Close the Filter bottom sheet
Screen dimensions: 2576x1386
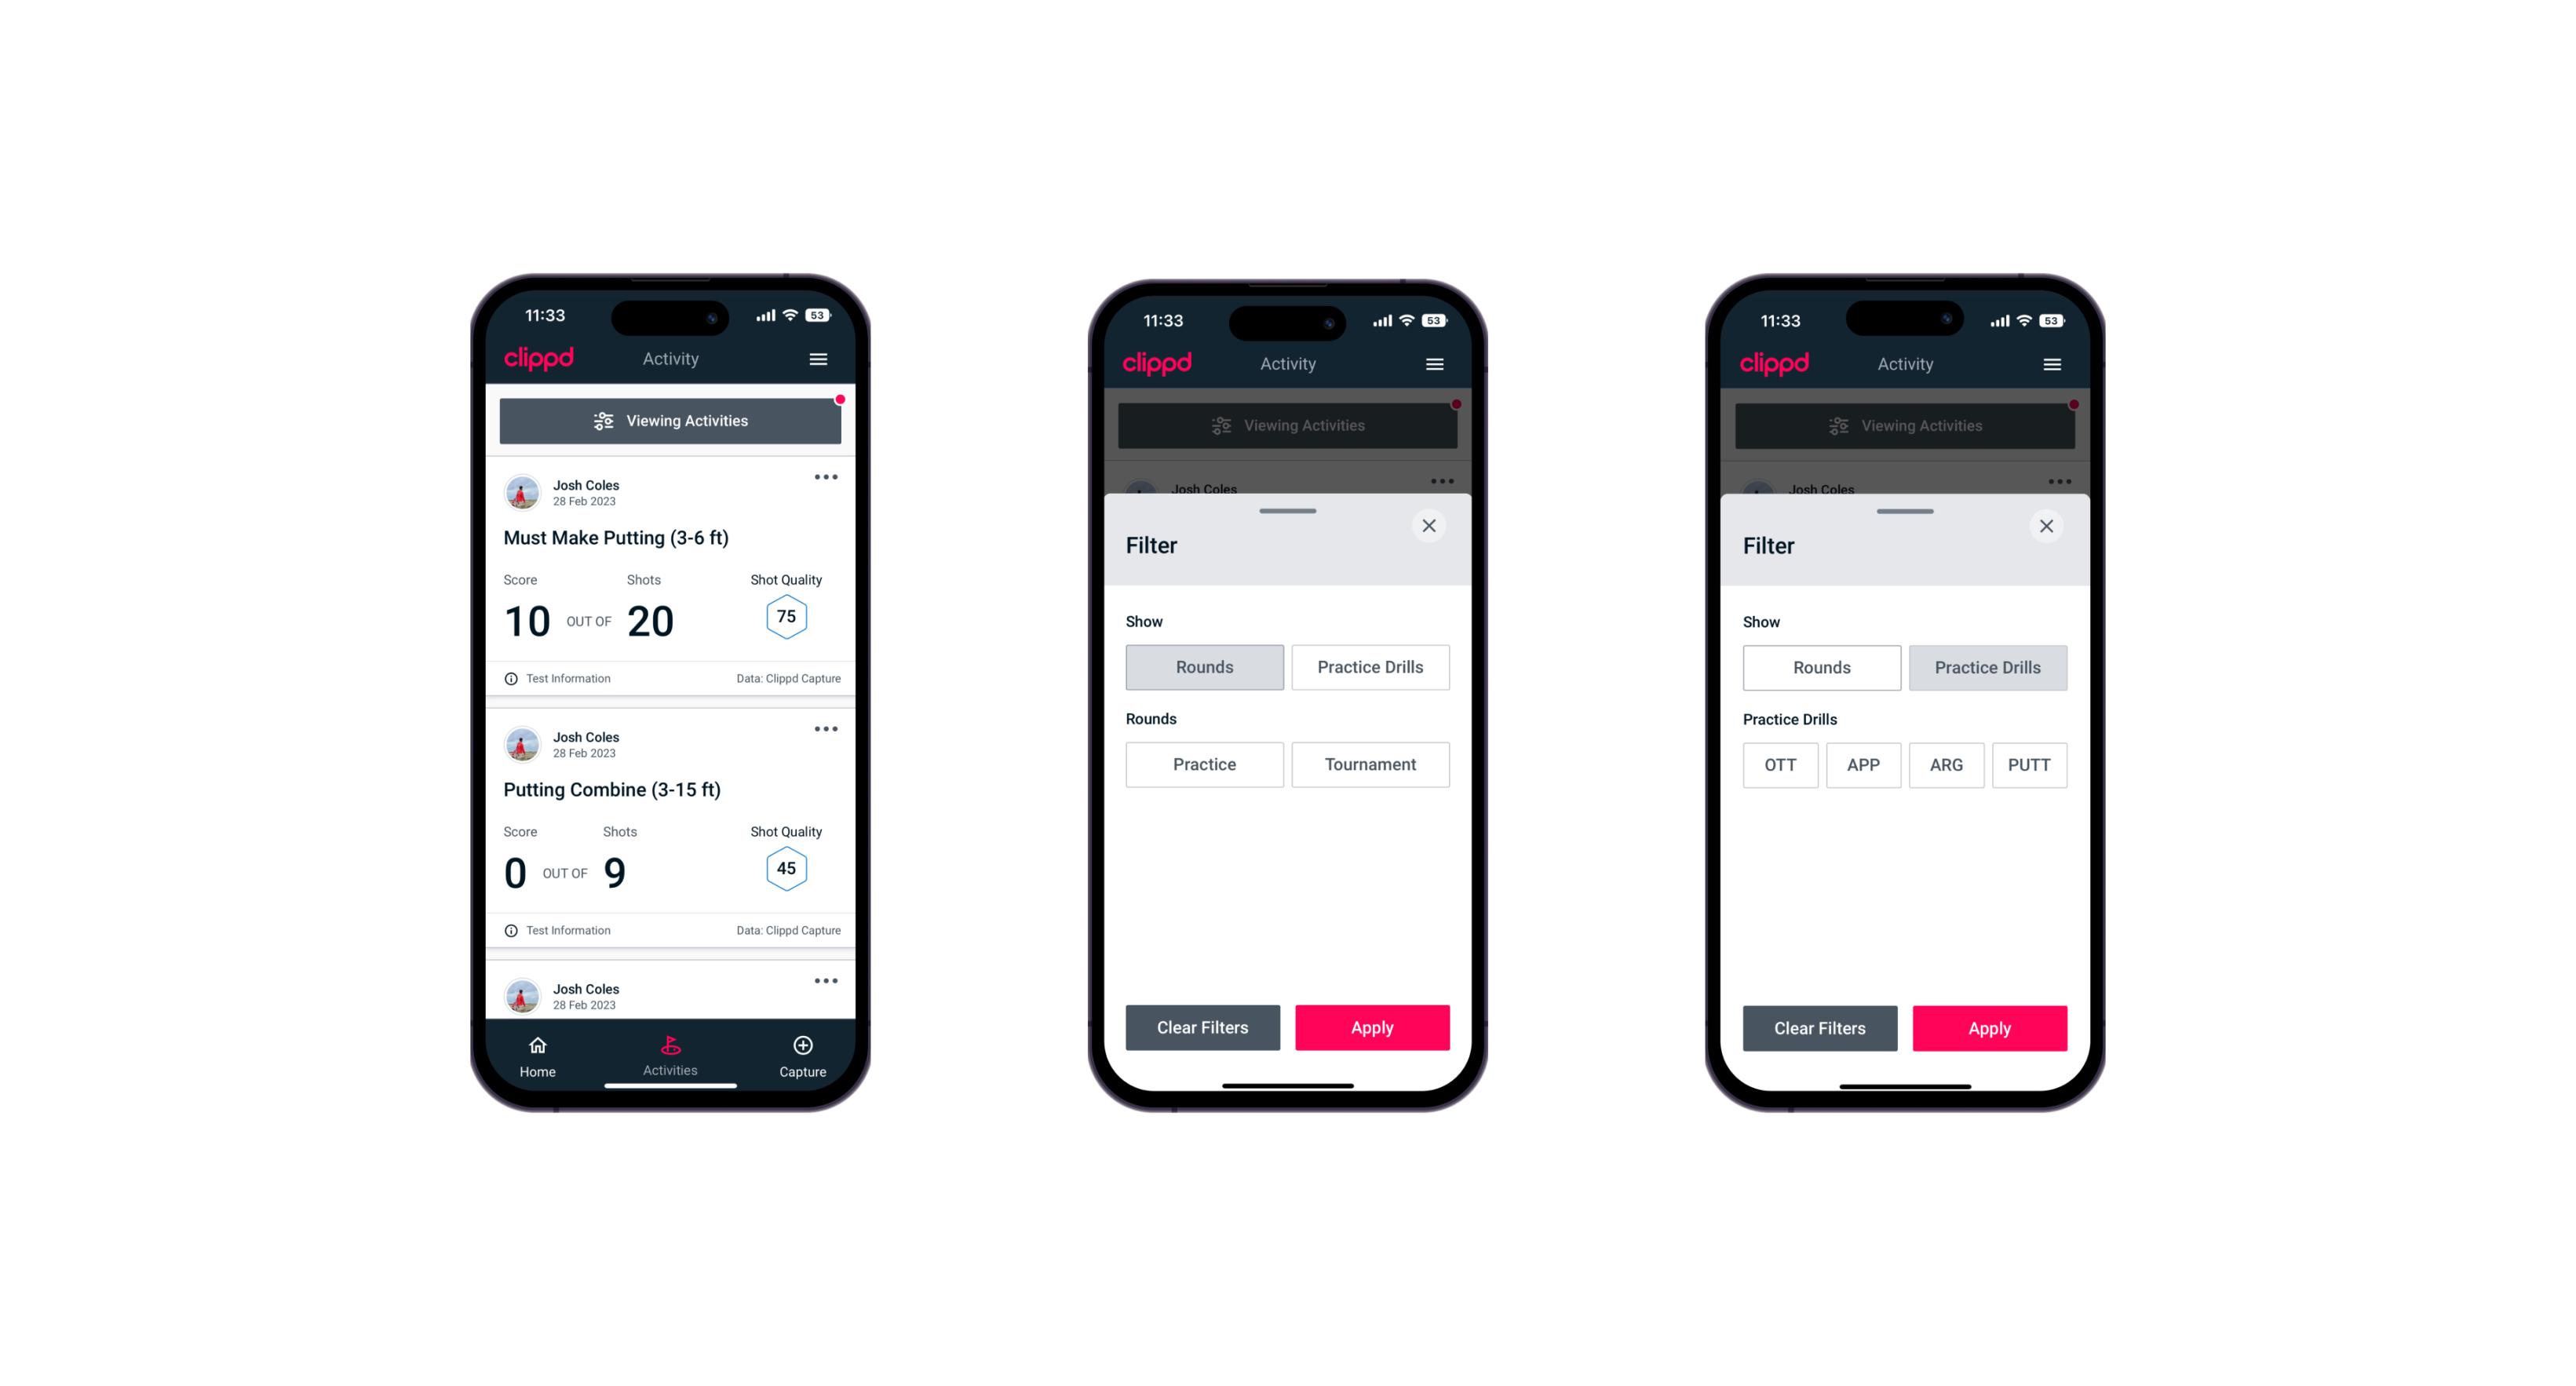tap(1431, 526)
